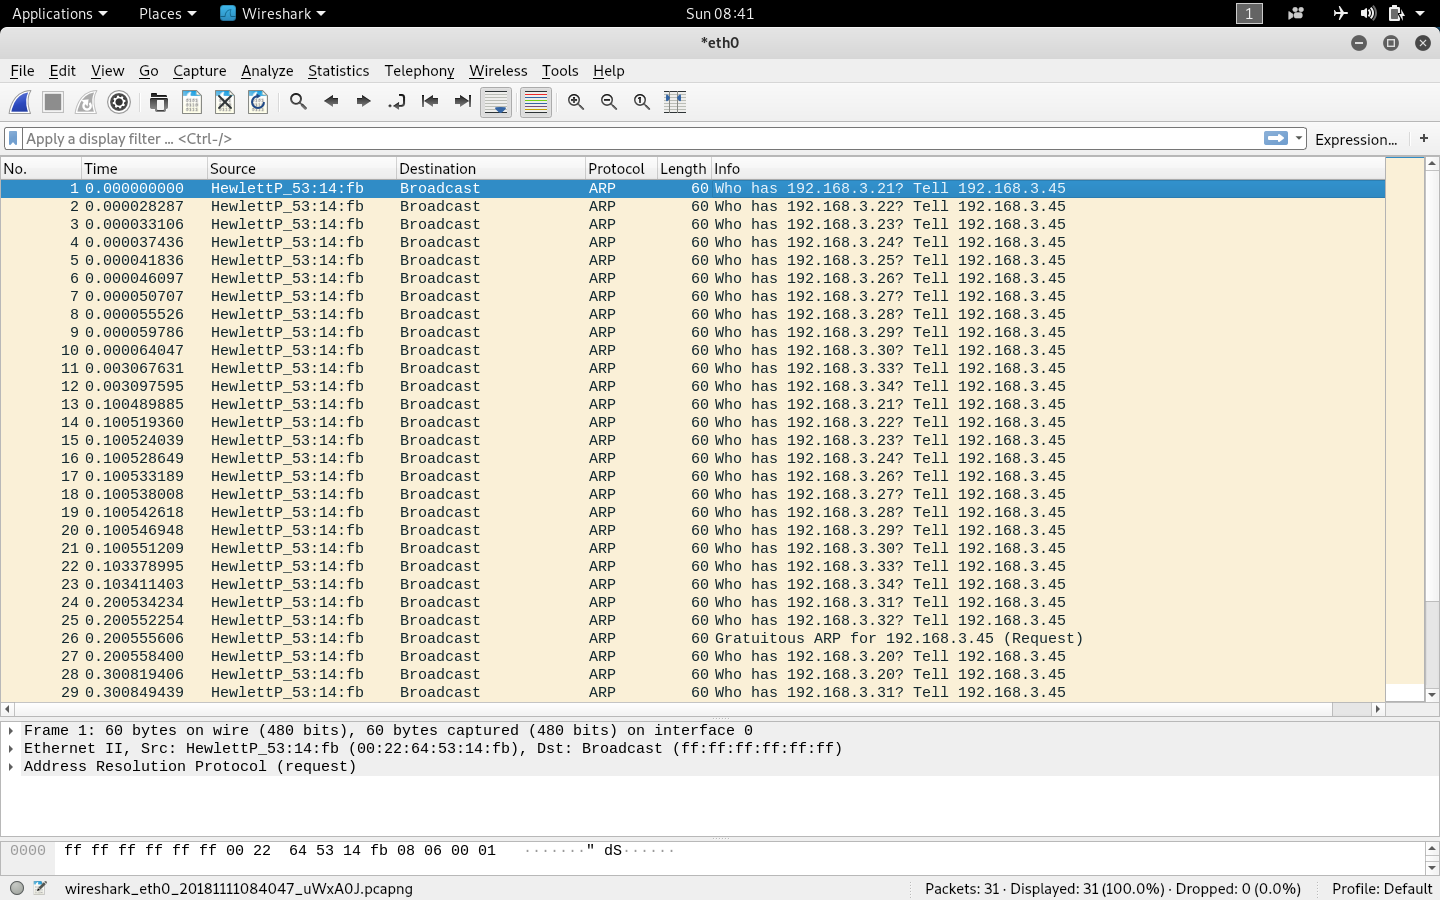Go forward in packet history arrow
Screen dimensions: 1440x900
364,101
